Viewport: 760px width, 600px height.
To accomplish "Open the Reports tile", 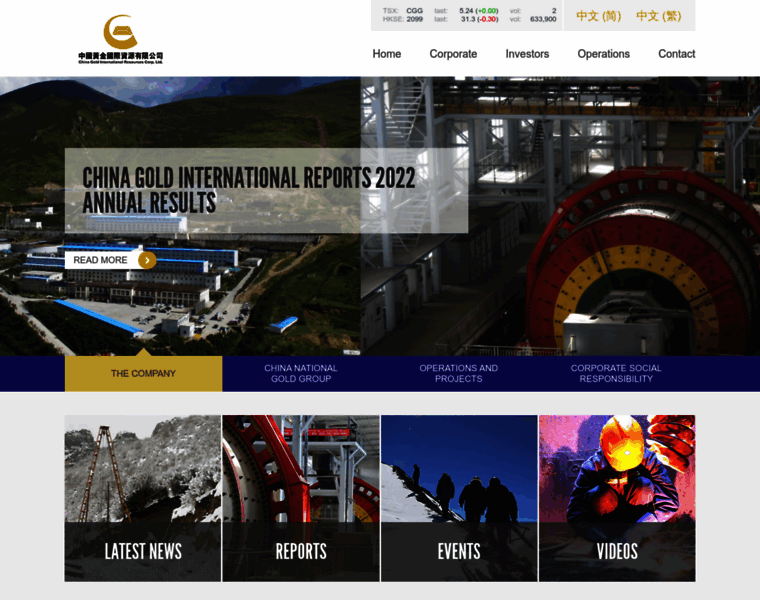I will coord(301,498).
